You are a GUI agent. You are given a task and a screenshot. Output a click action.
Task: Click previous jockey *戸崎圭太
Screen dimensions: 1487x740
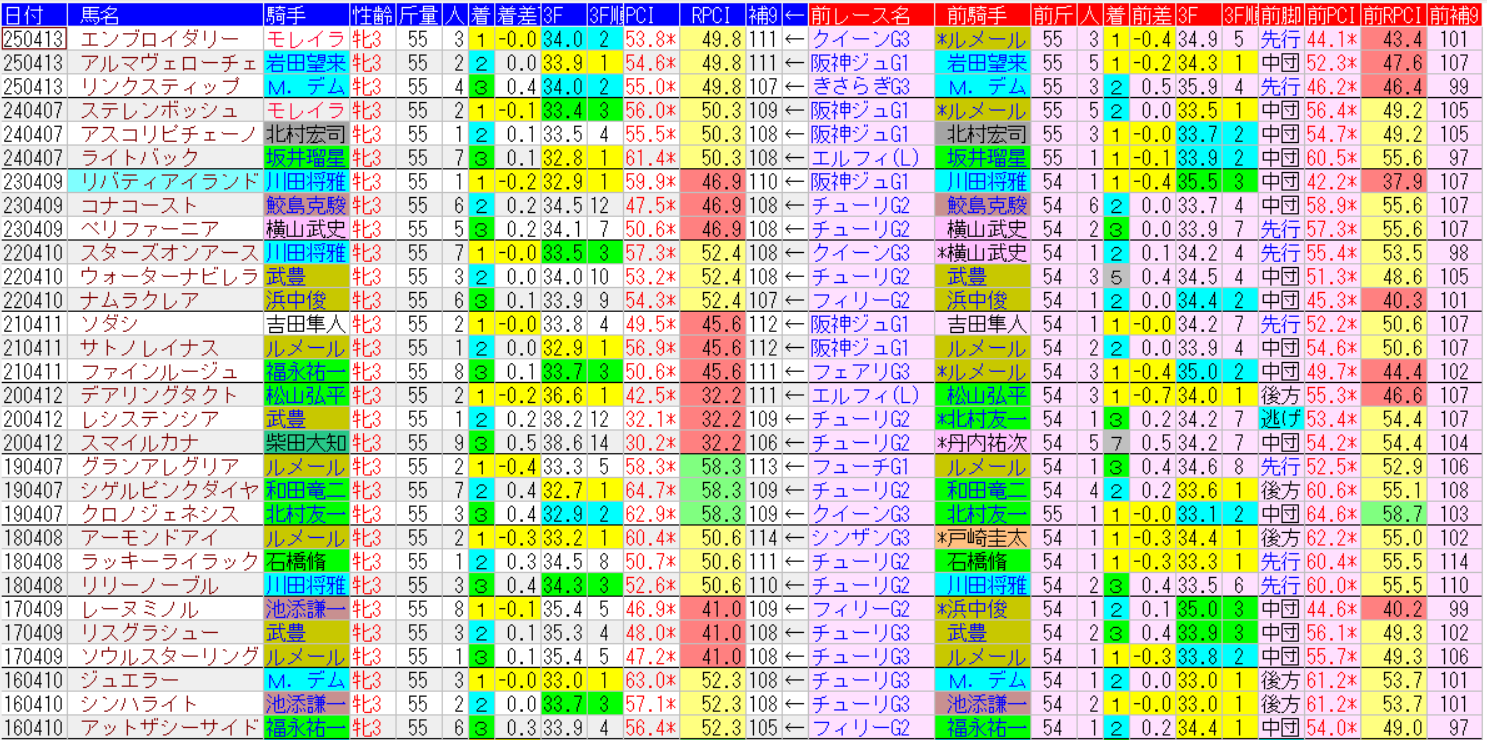click(x=986, y=538)
